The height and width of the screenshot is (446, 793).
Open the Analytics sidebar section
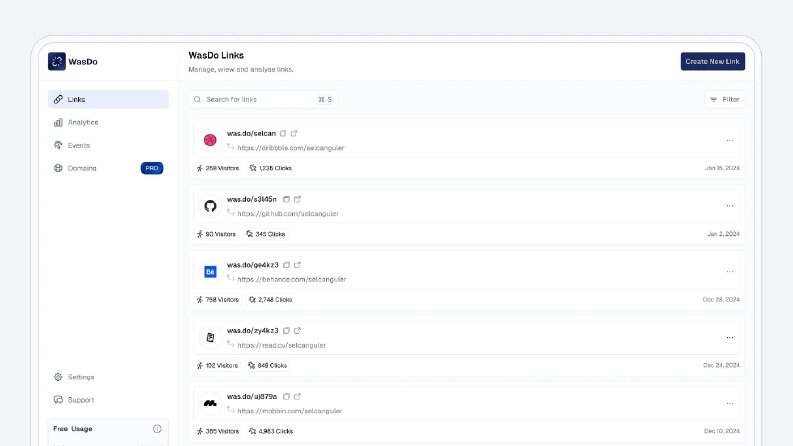point(108,122)
